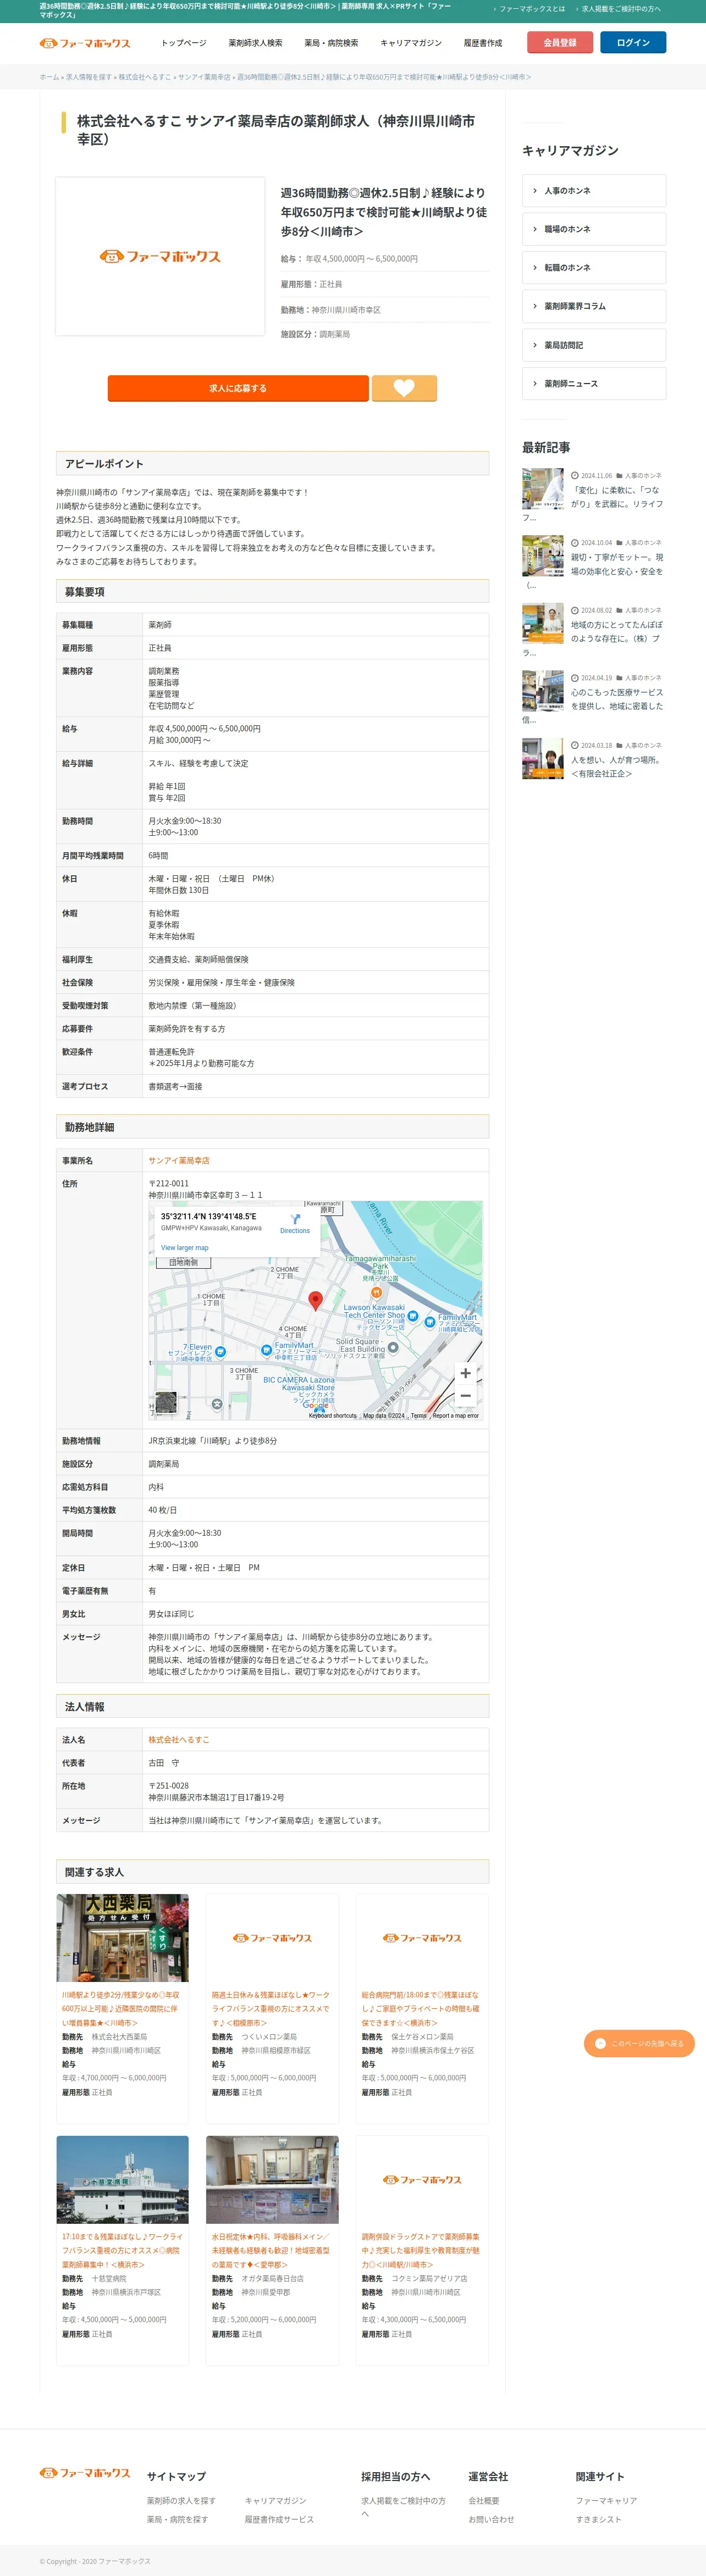Open the 2024.03.18 article thumbnail
The image size is (706, 2576).
543,759
